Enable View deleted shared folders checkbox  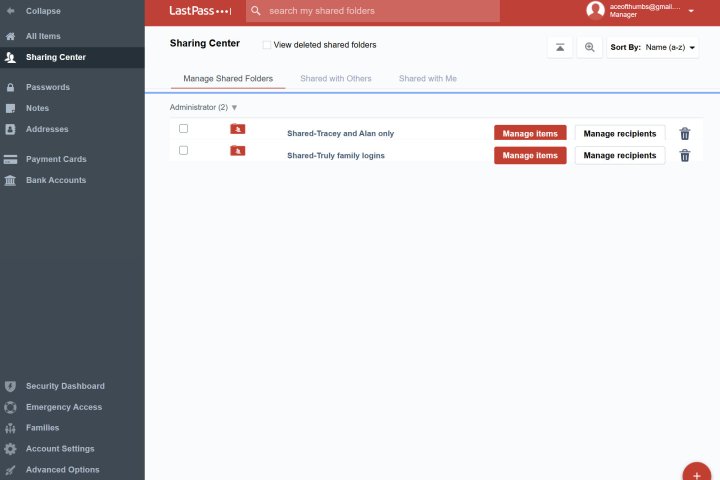coord(267,45)
